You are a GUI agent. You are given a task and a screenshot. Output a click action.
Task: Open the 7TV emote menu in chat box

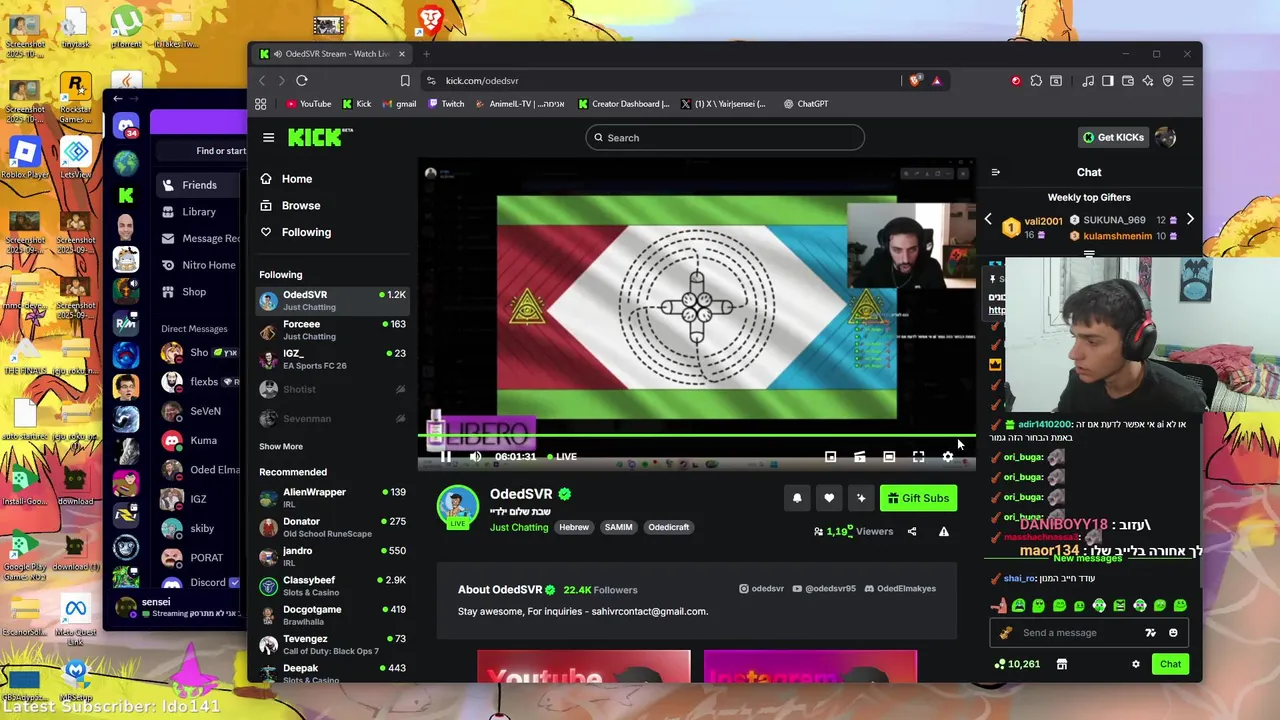(1150, 633)
